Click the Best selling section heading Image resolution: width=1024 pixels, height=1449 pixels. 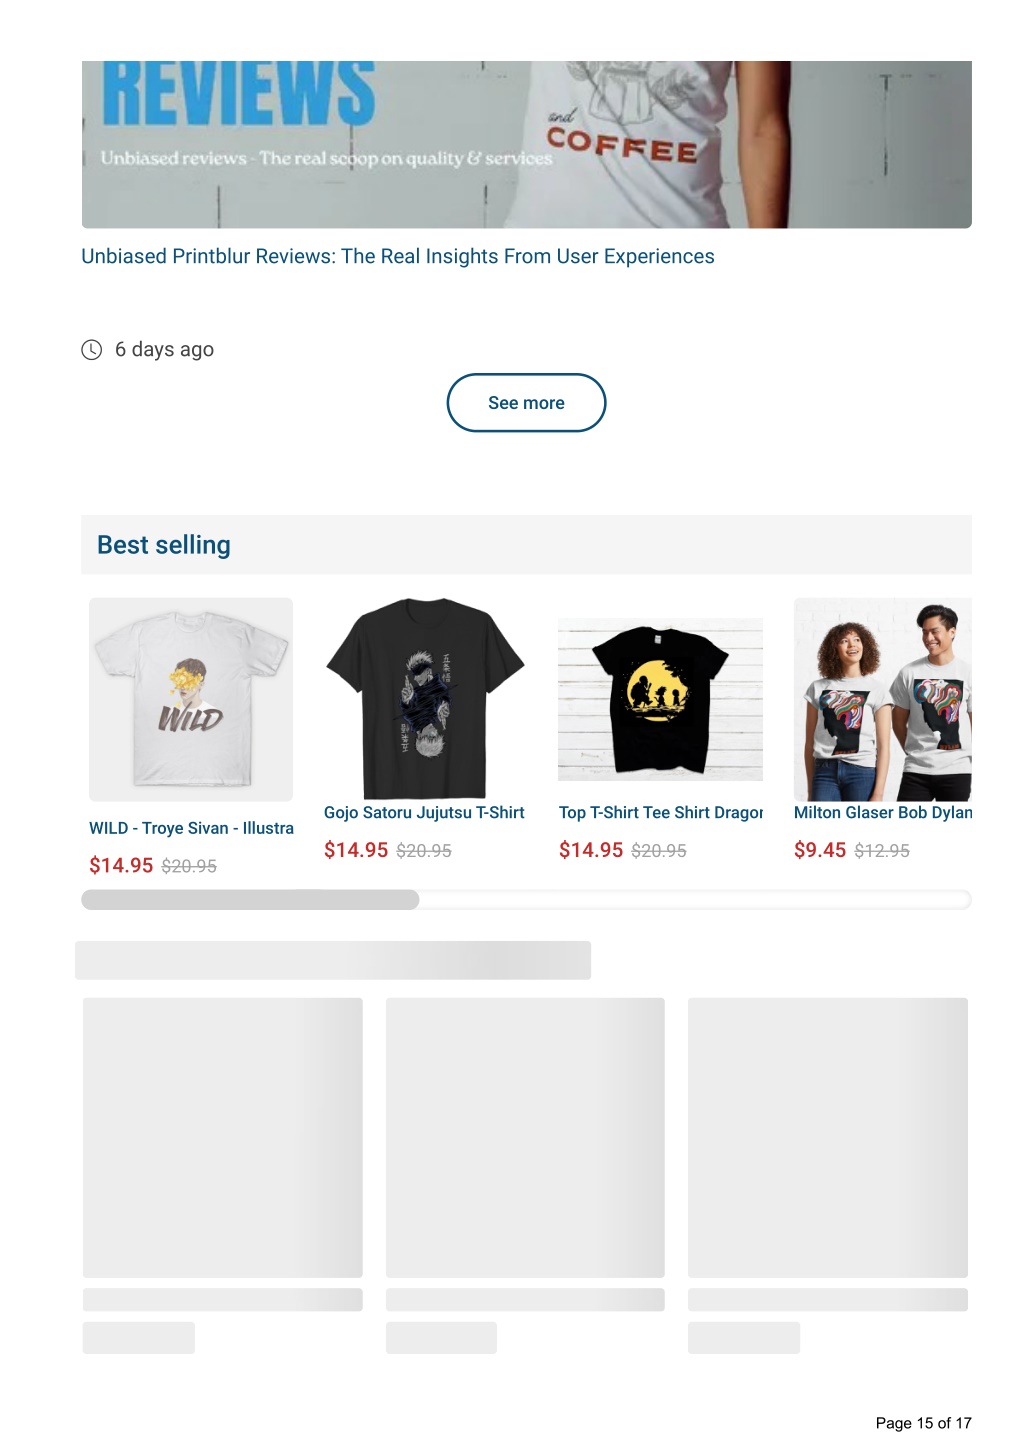click(164, 545)
